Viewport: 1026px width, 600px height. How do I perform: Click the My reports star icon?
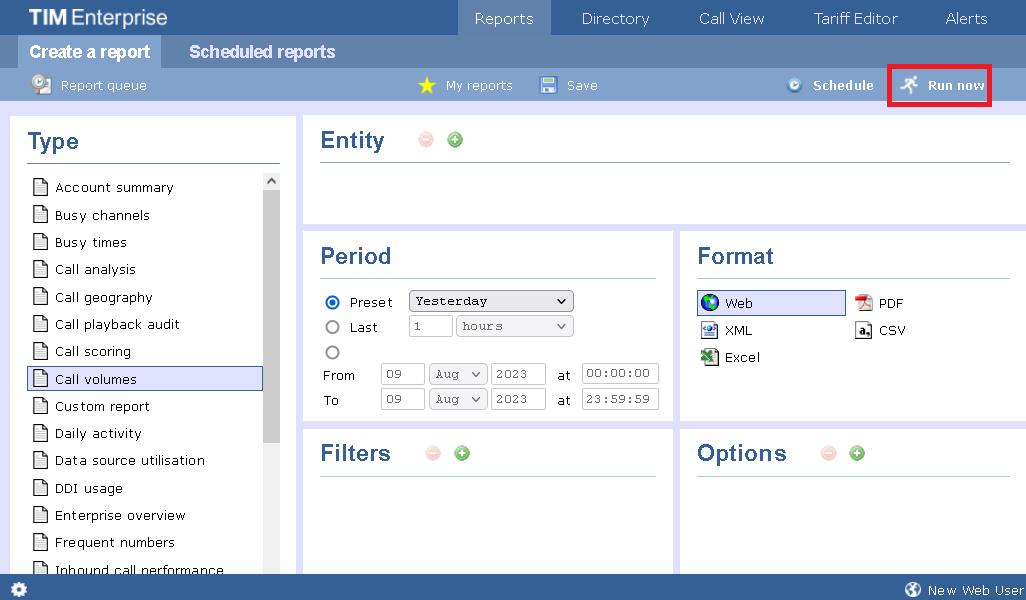pos(427,86)
